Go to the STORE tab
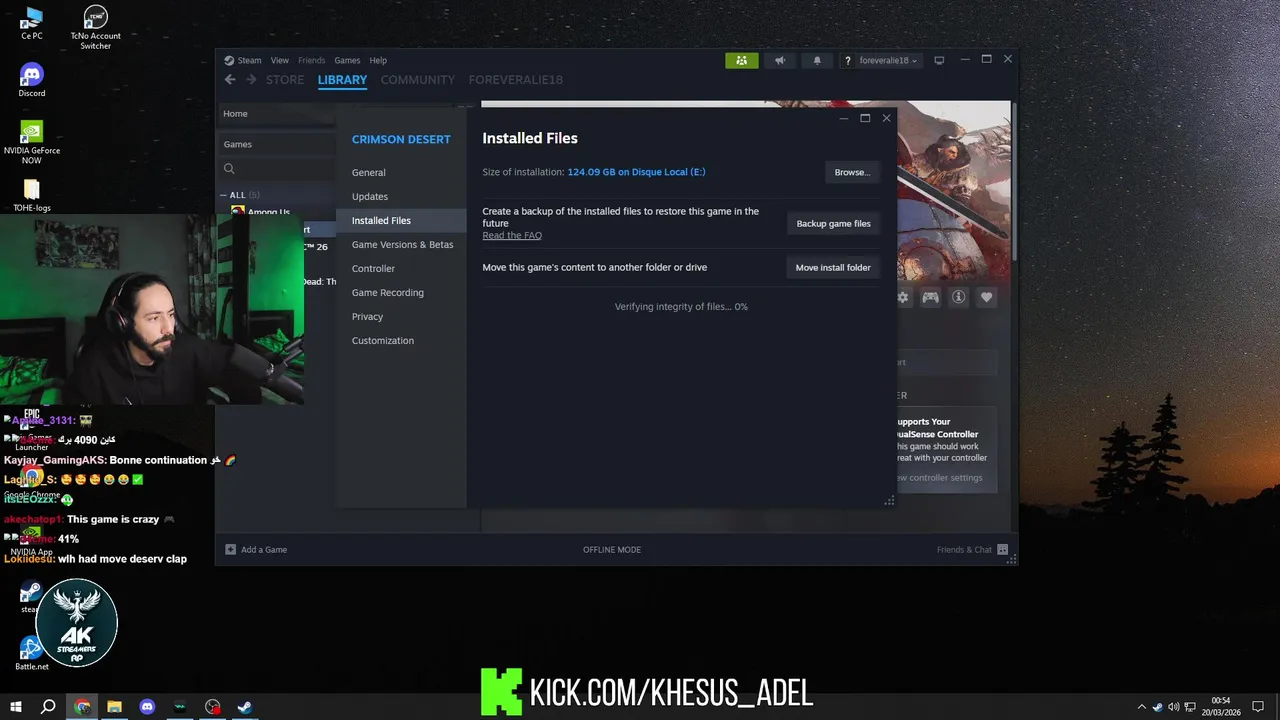 [x=285, y=80]
